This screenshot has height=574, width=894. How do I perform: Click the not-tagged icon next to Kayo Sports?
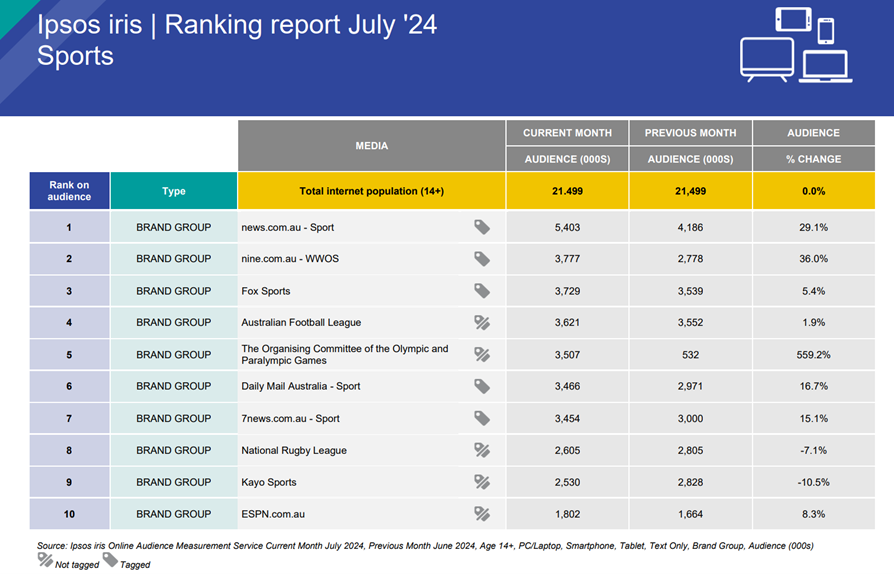482,482
